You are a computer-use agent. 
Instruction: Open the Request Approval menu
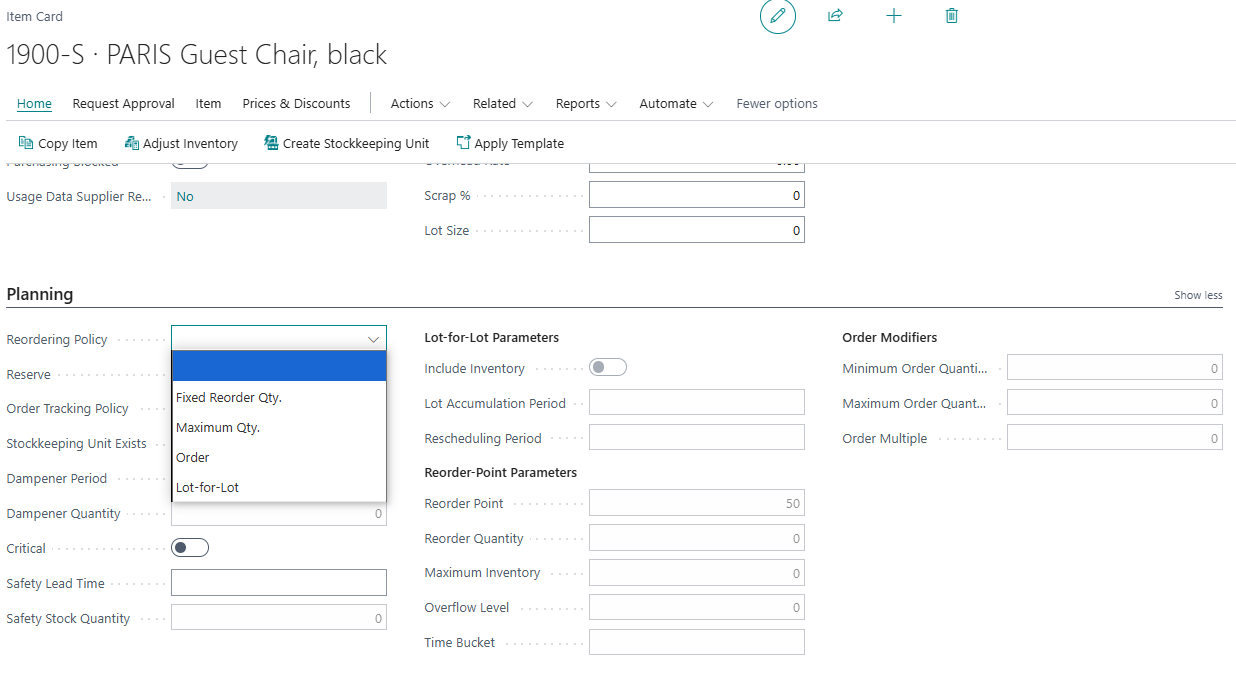(x=123, y=103)
